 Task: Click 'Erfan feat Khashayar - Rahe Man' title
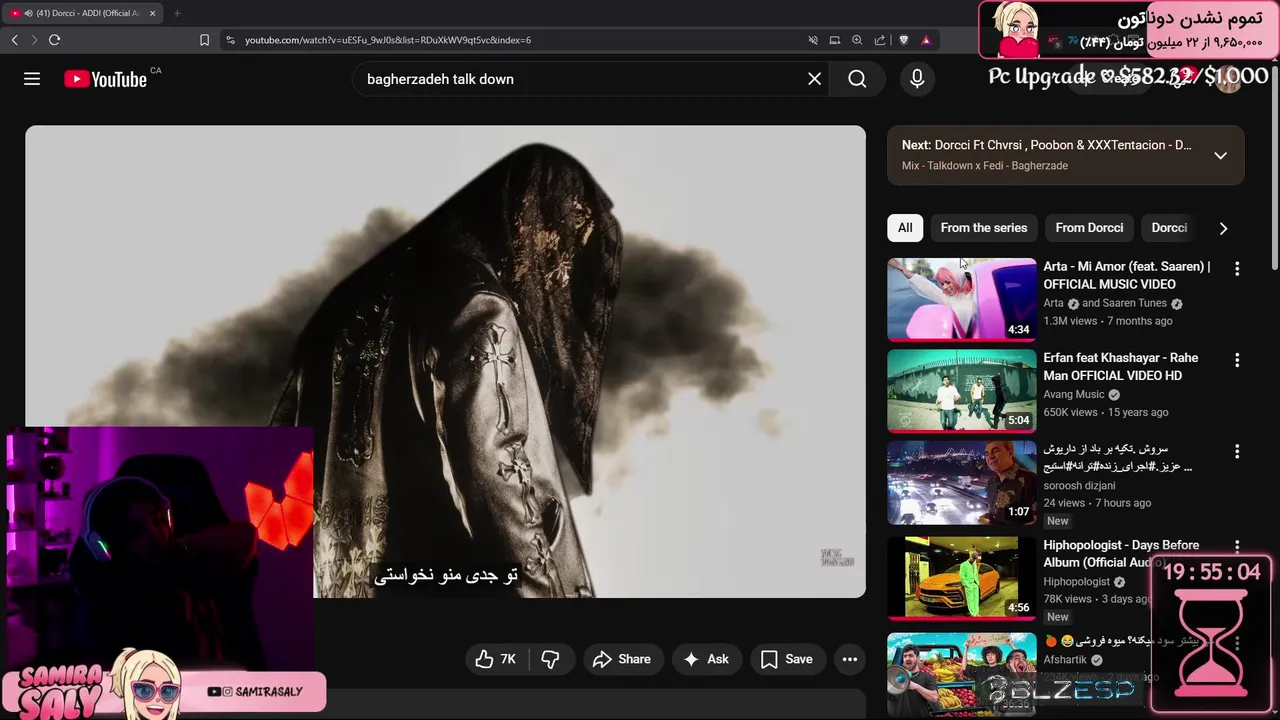[x=1120, y=366]
